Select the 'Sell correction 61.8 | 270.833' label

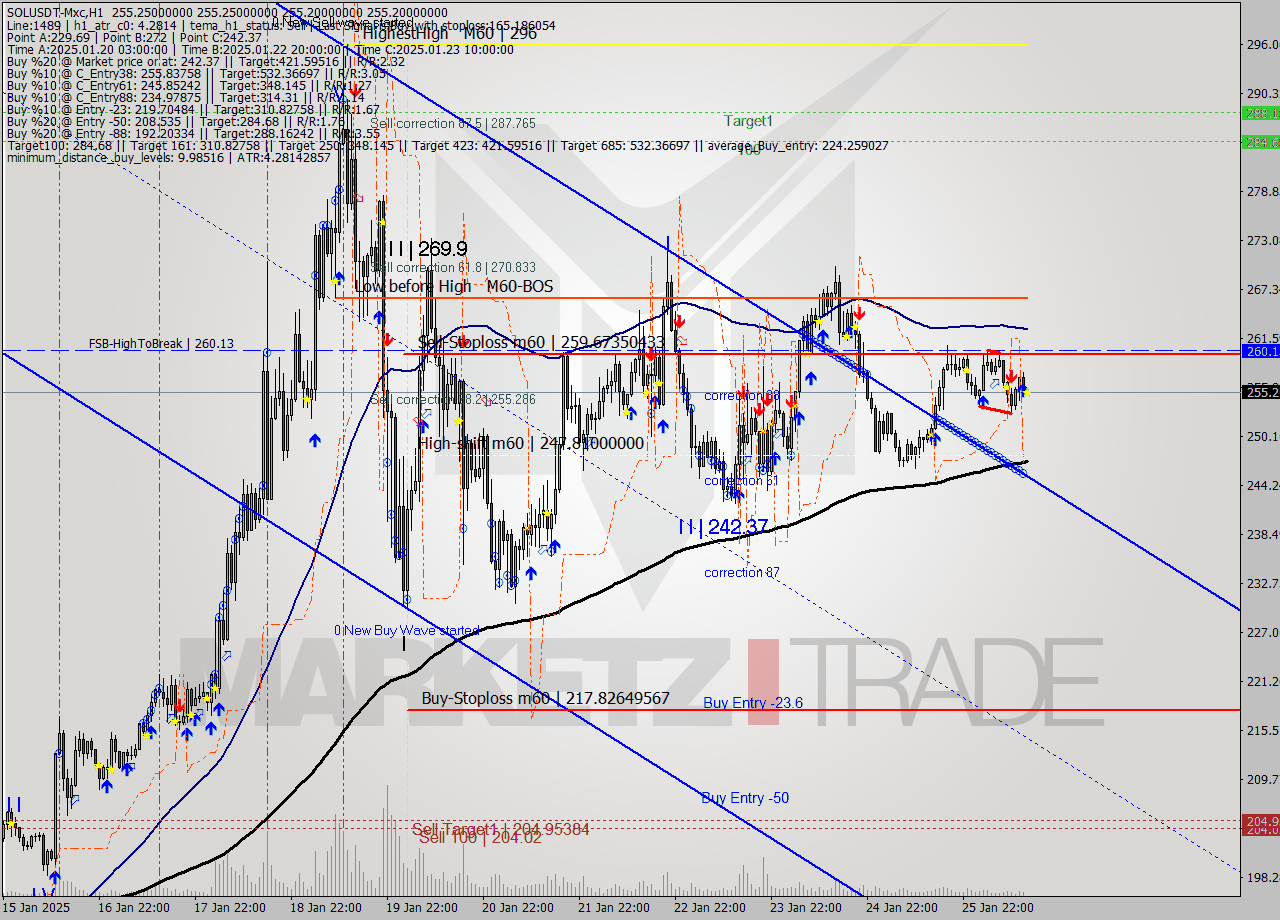tap(453, 268)
